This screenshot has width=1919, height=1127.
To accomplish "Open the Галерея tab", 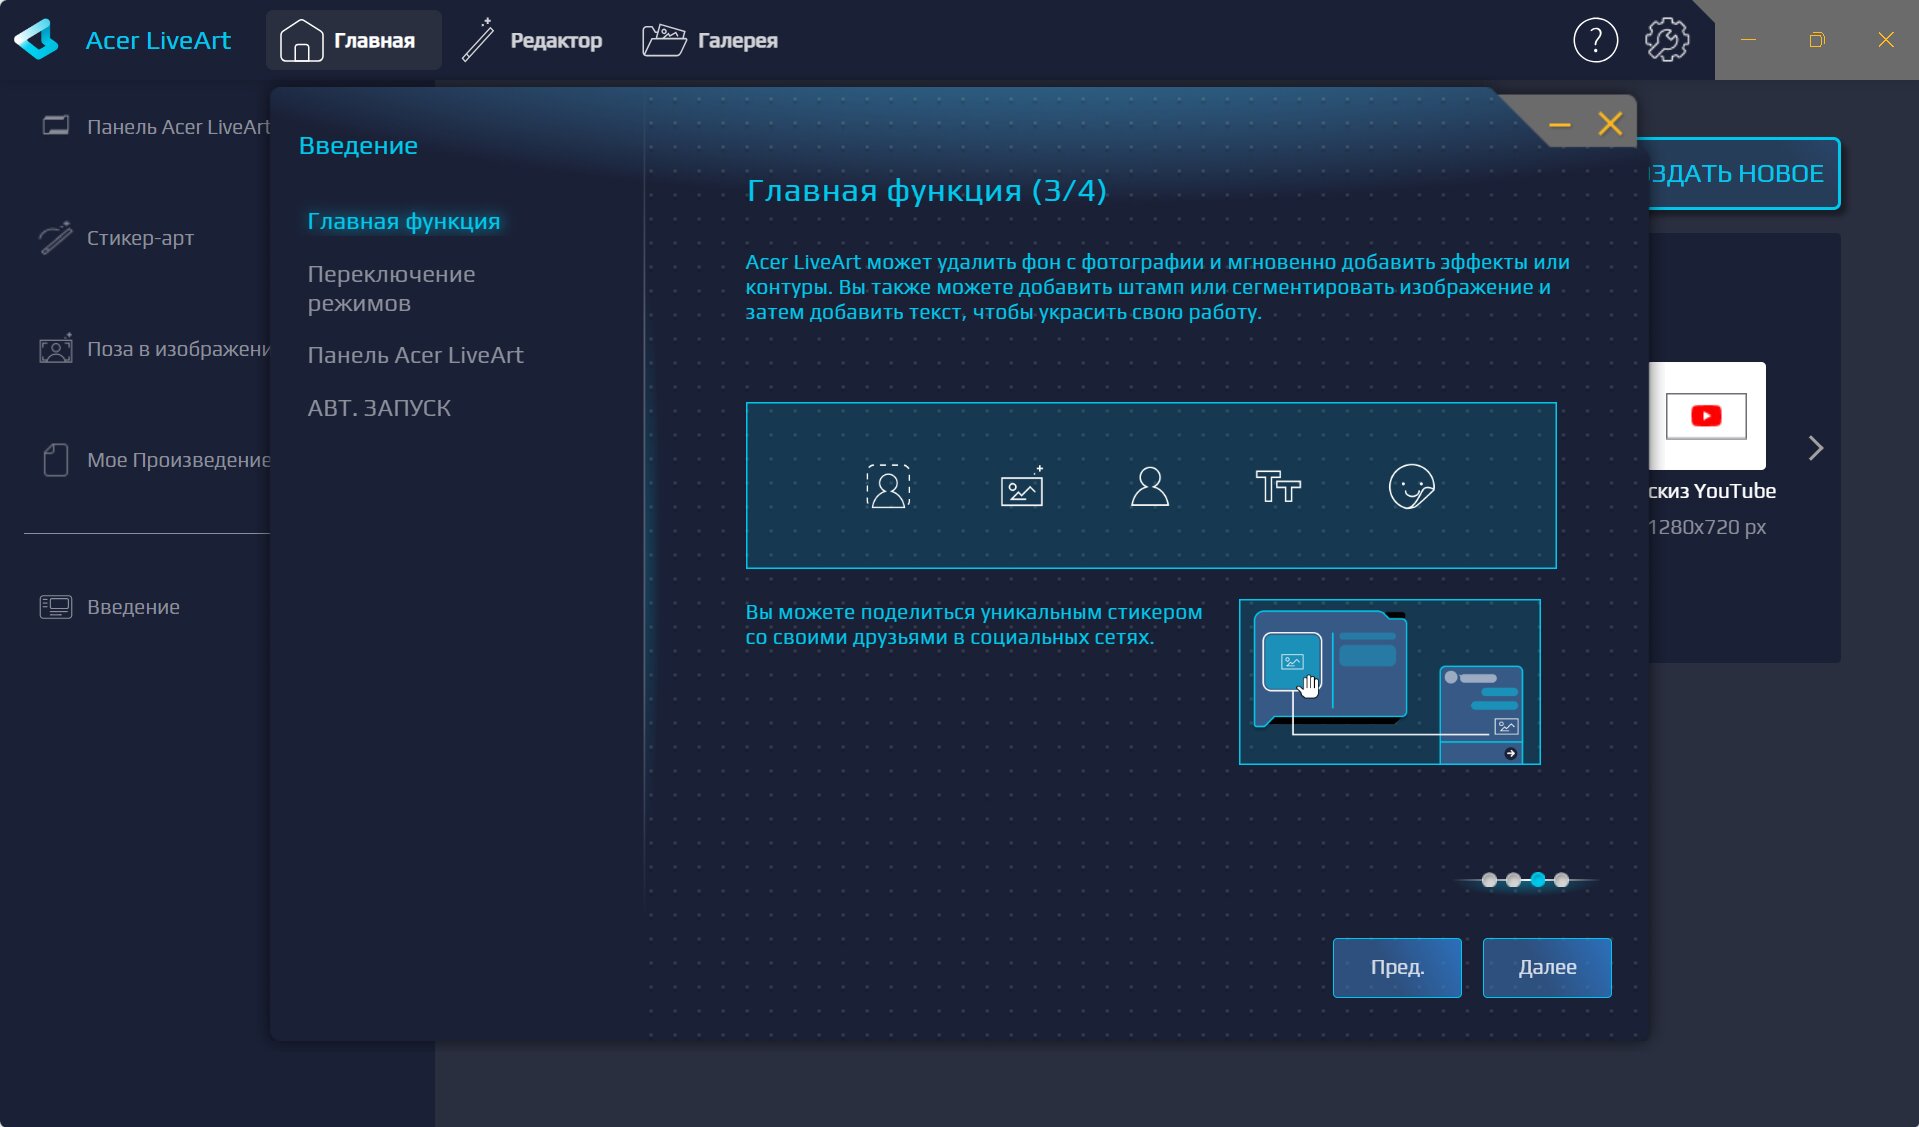I will pos(711,41).
